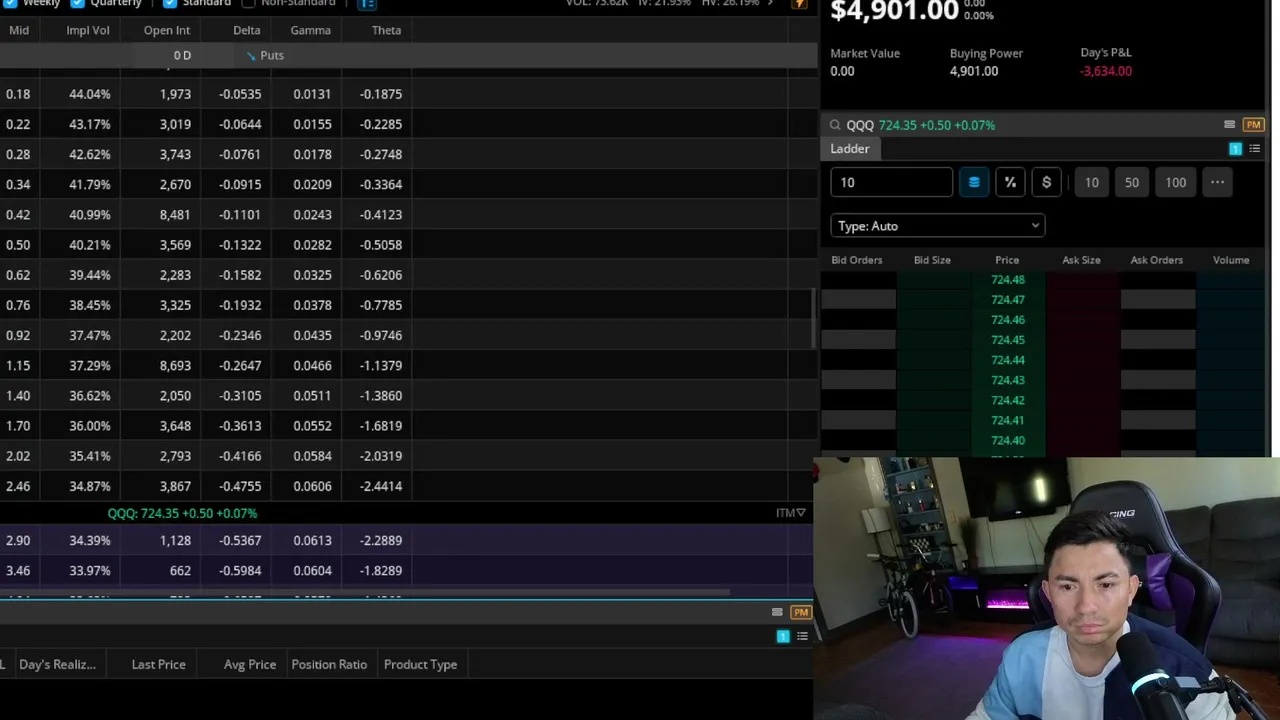Sort positions by Last Price column
The height and width of the screenshot is (720, 1280).
pyautogui.click(x=158, y=664)
